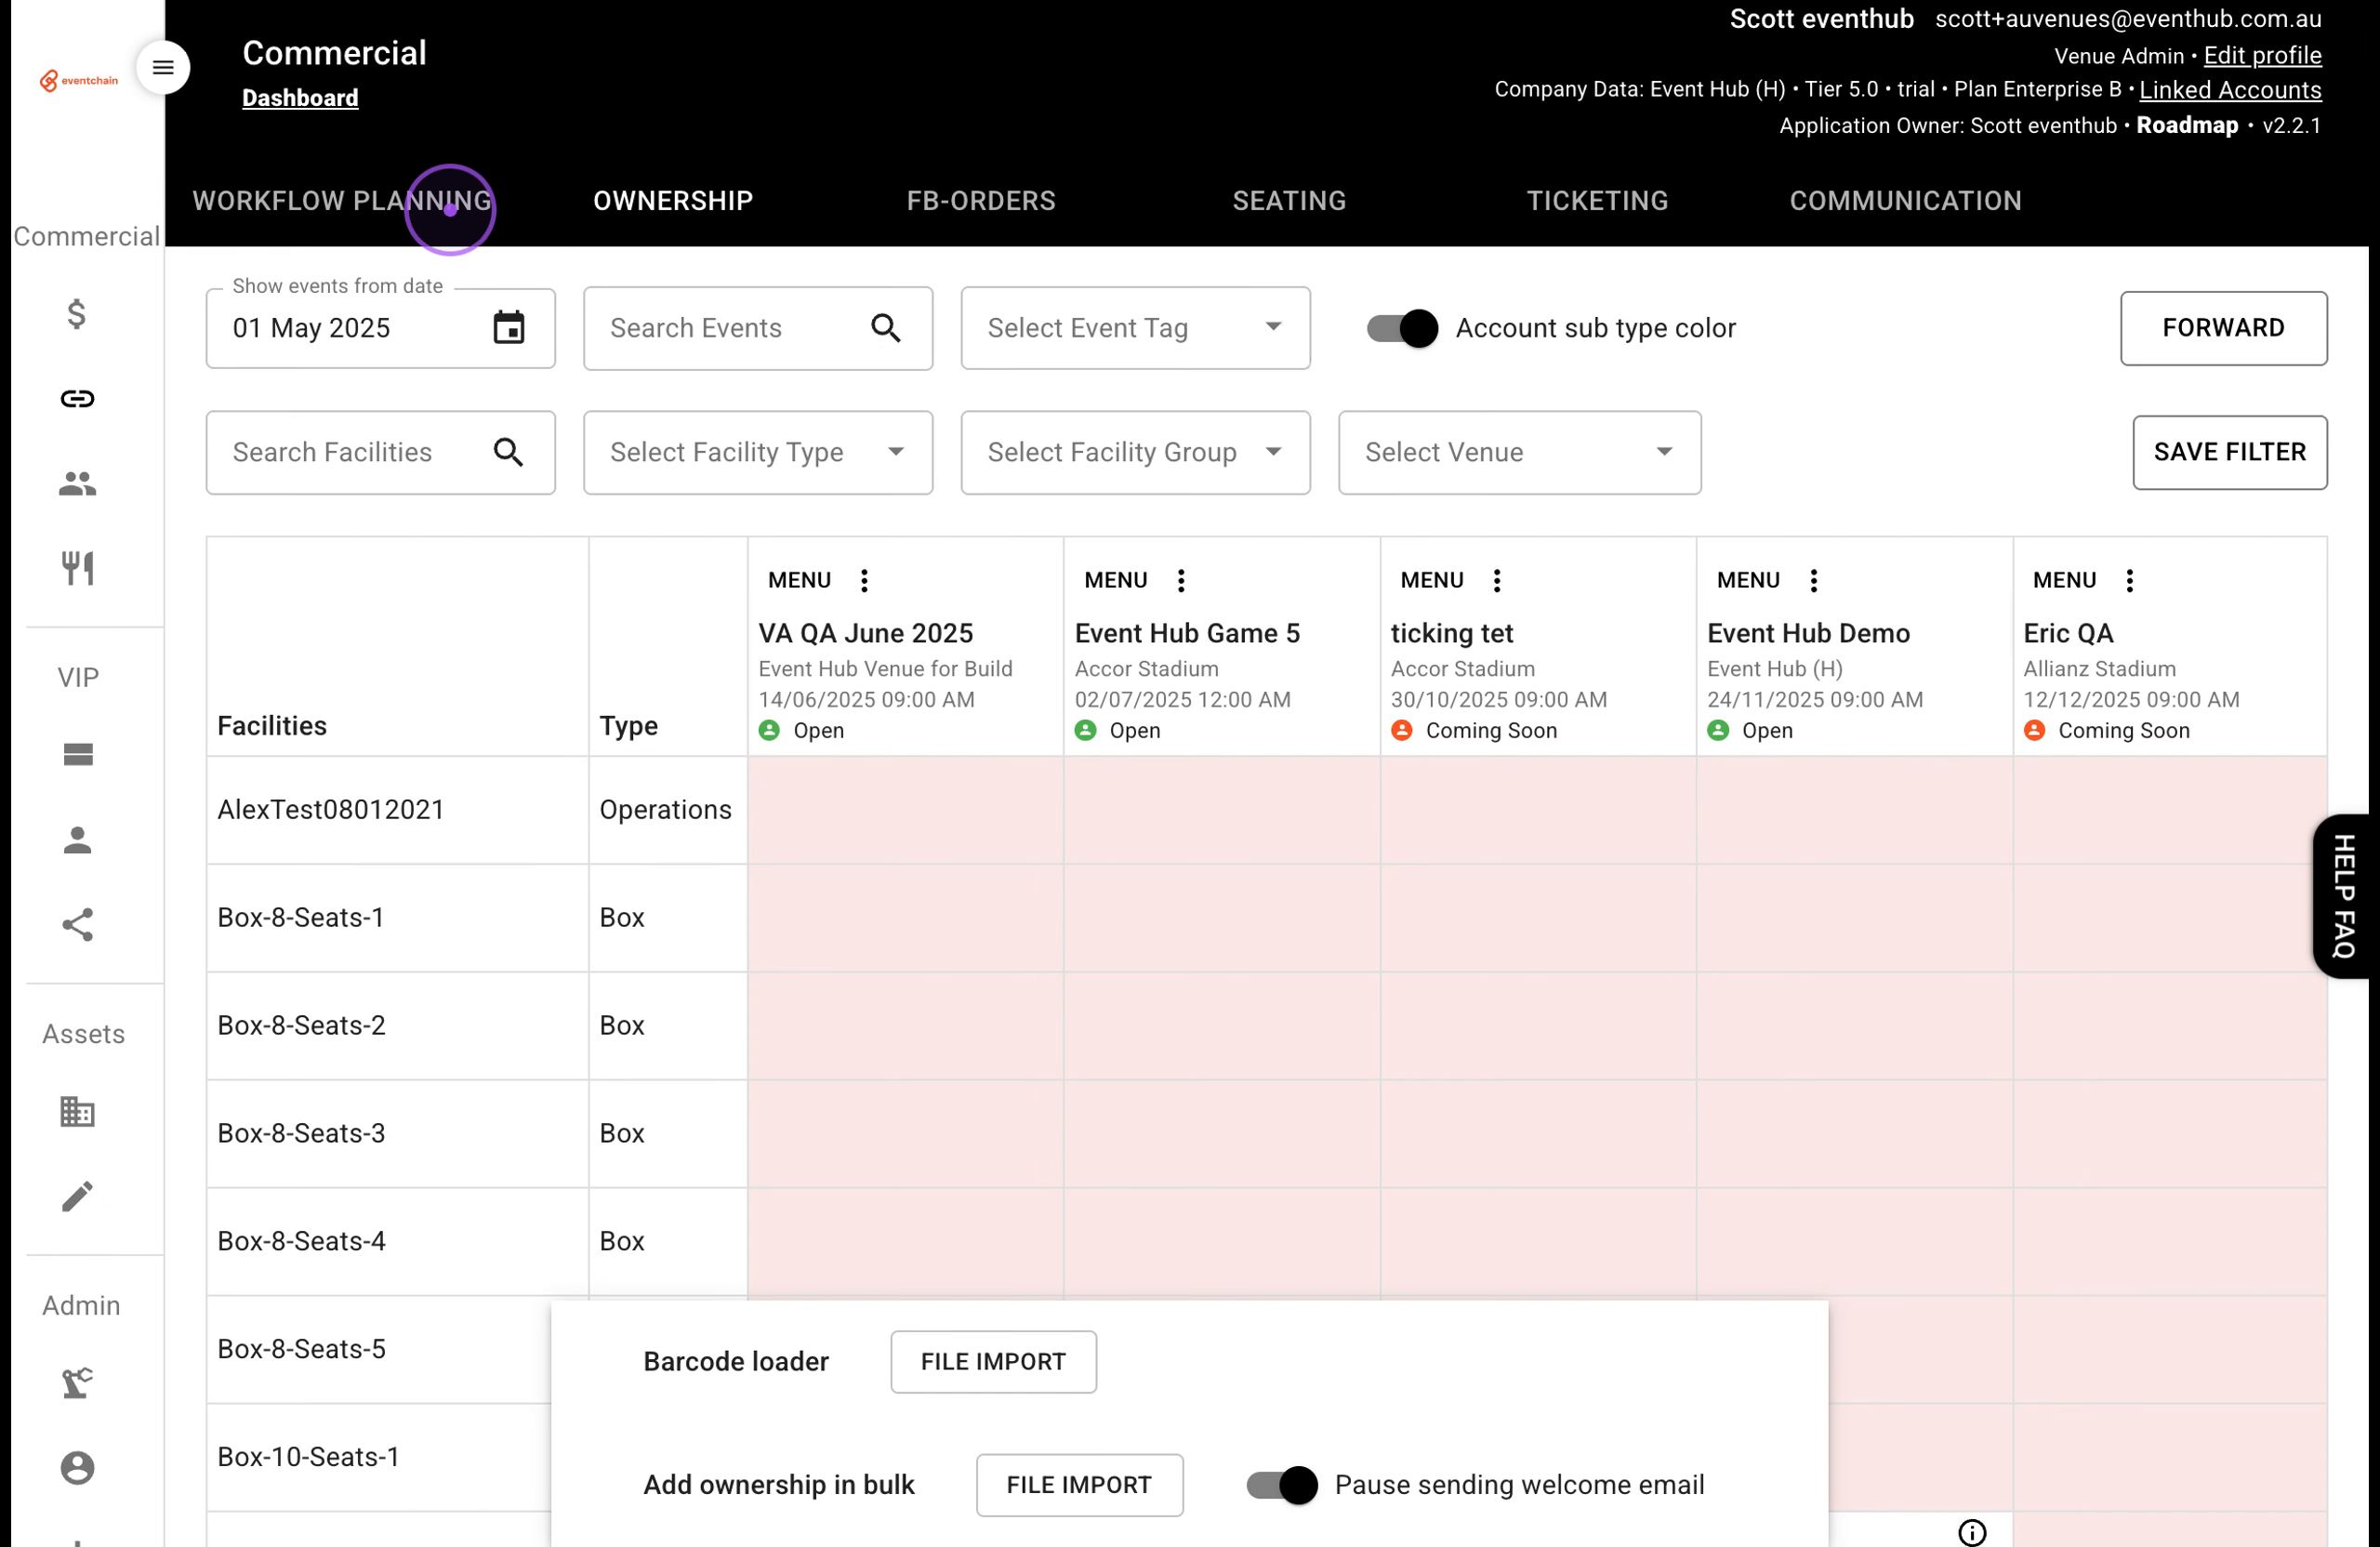Open the ticking tet three-dot menu

[x=1497, y=580]
